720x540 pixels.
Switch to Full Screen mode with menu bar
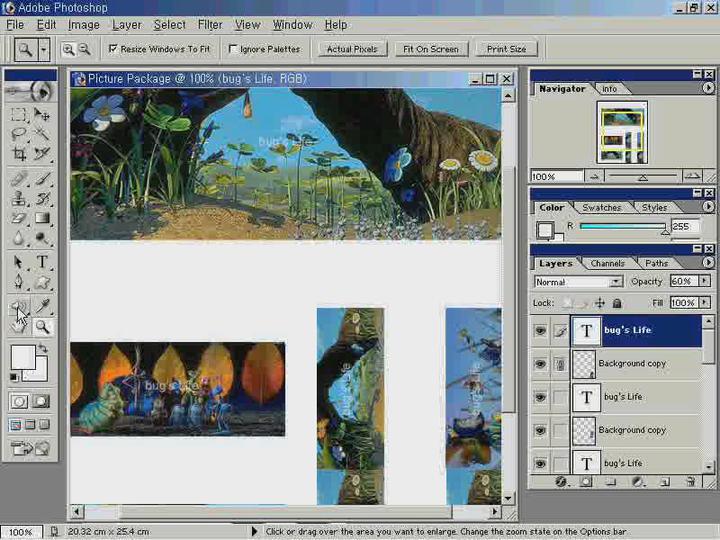(x=30, y=425)
